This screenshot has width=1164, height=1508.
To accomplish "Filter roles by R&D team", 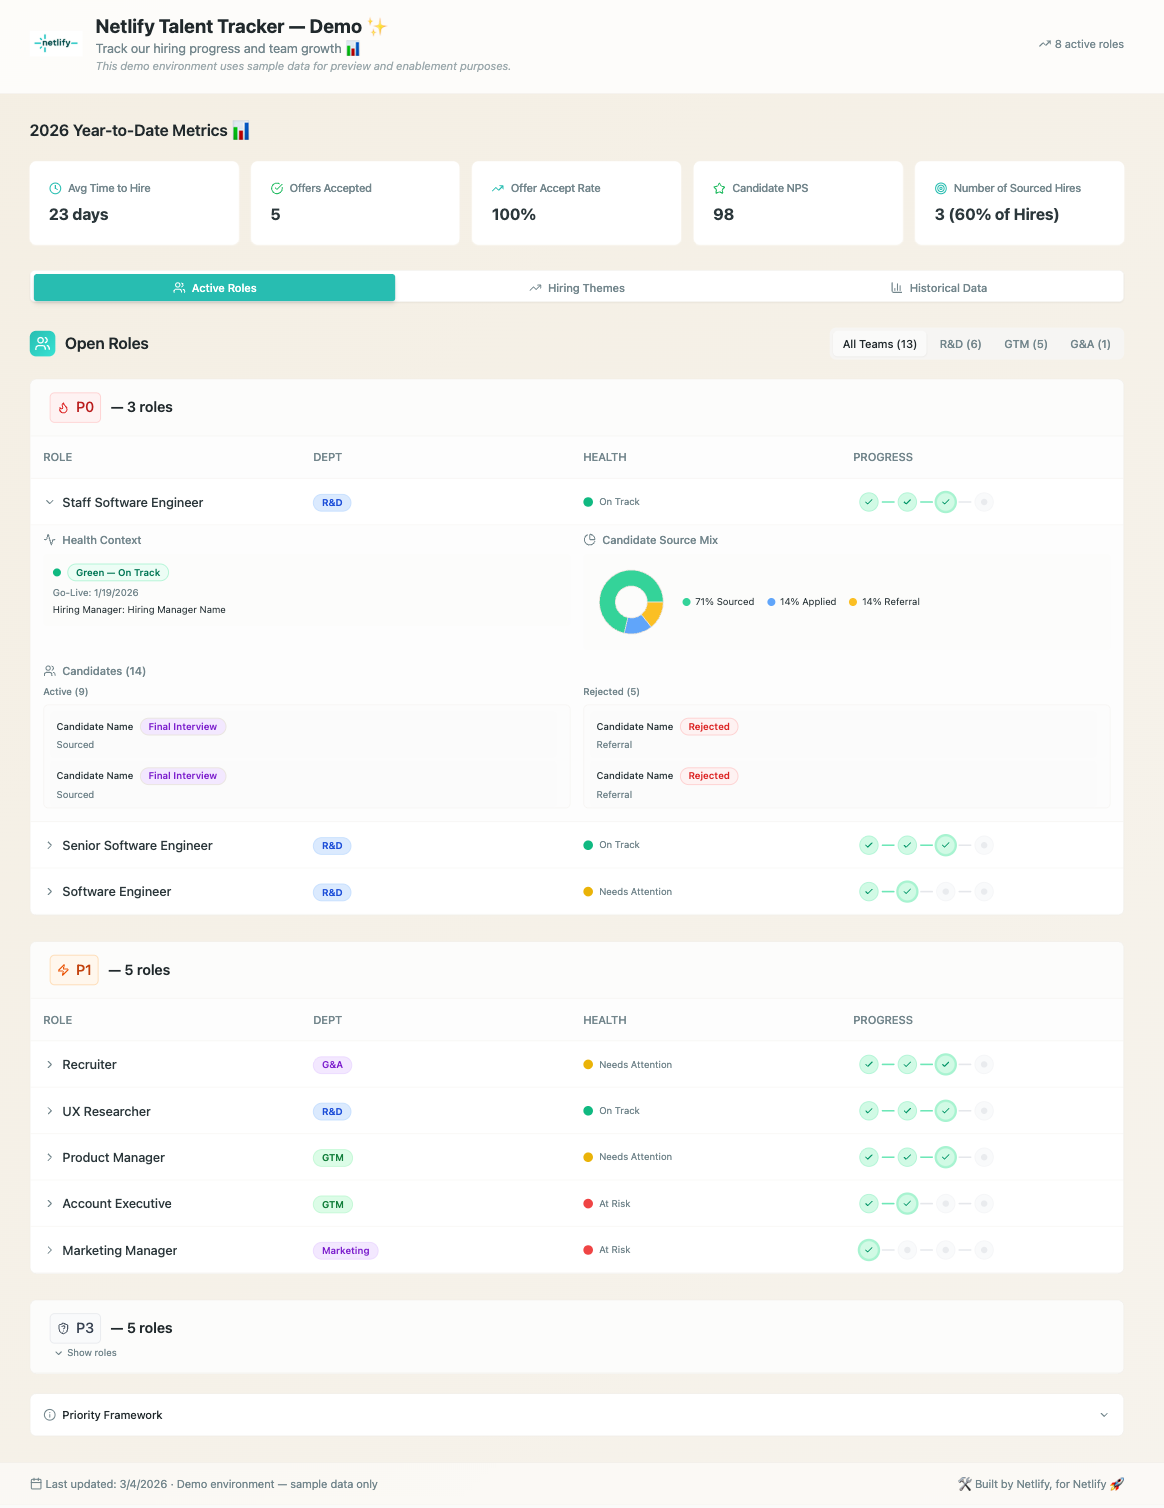I will point(960,343).
